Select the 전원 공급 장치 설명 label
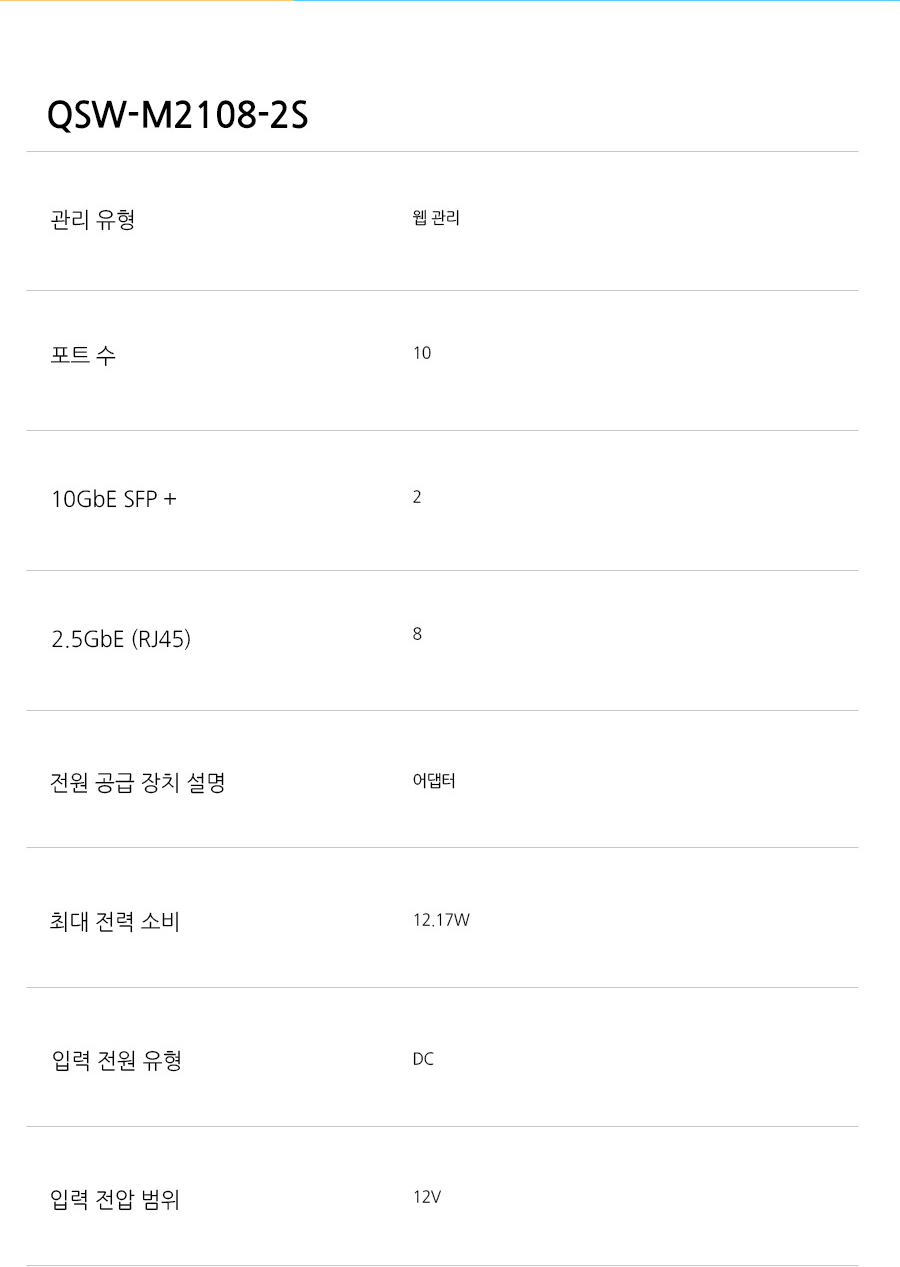This screenshot has width=900, height=1267. pos(138,782)
